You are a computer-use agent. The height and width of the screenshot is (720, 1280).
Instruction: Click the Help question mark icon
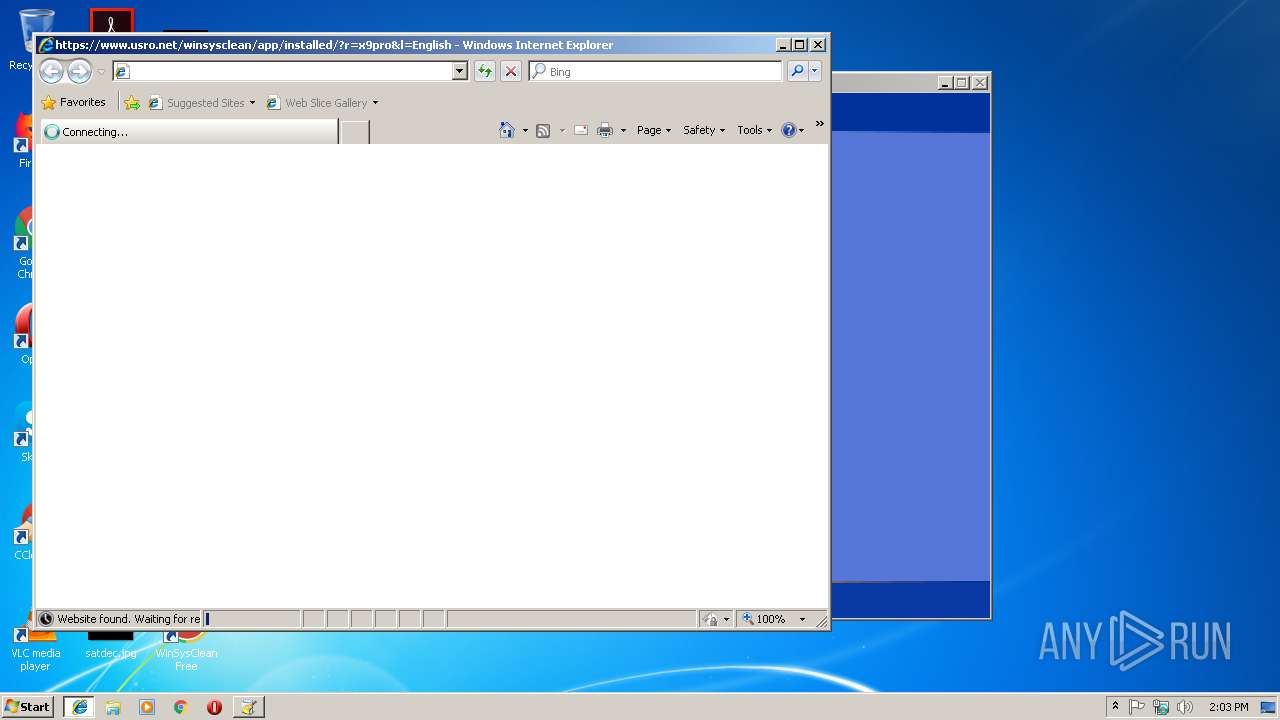coord(789,130)
